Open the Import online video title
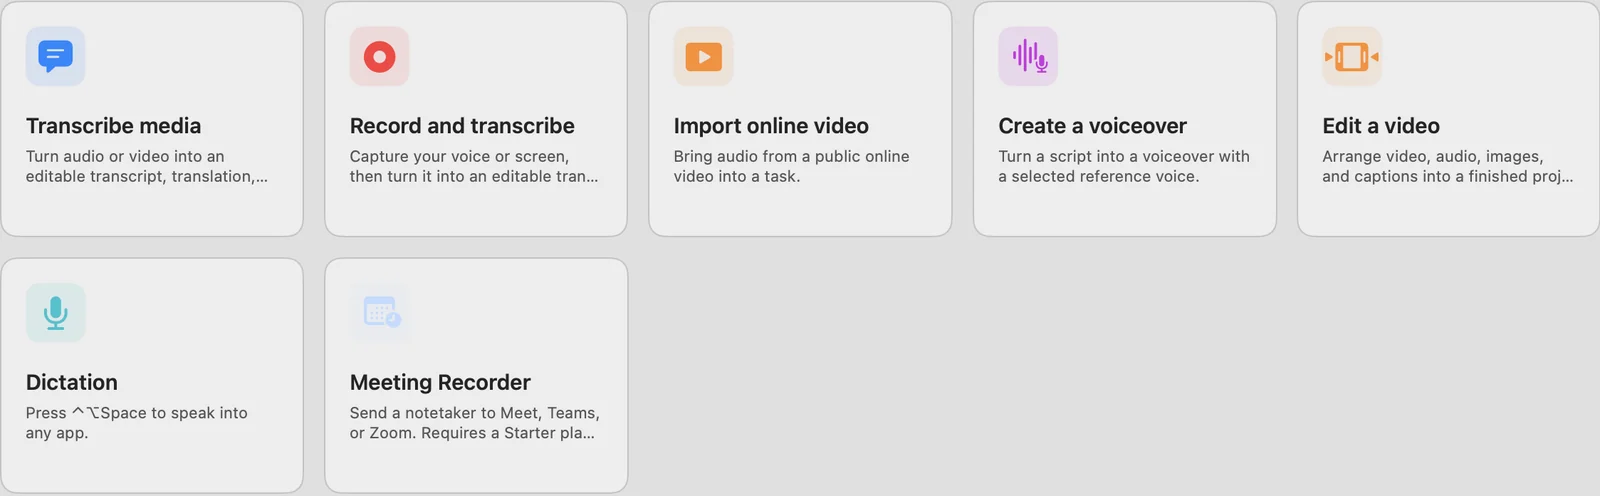The image size is (1600, 496). click(x=771, y=126)
